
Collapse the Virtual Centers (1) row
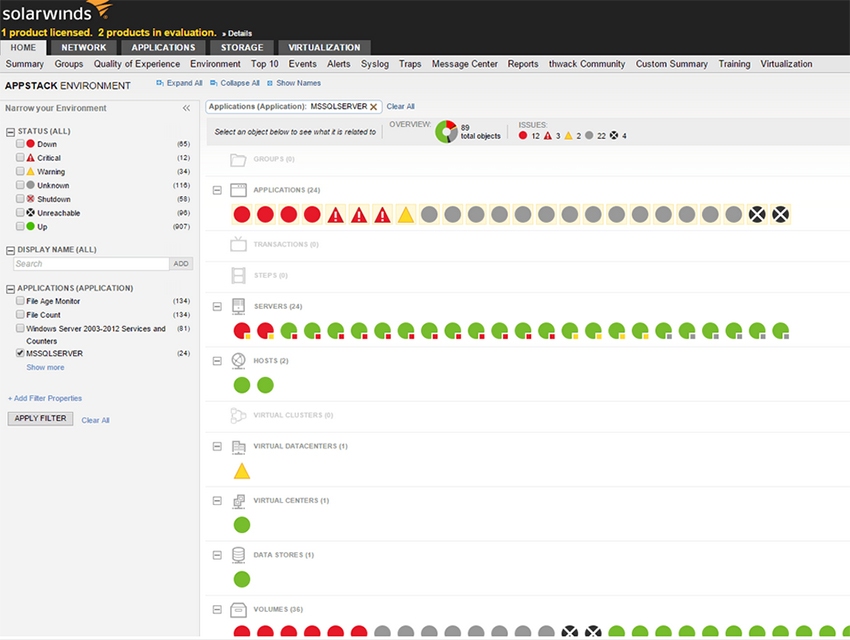(217, 501)
